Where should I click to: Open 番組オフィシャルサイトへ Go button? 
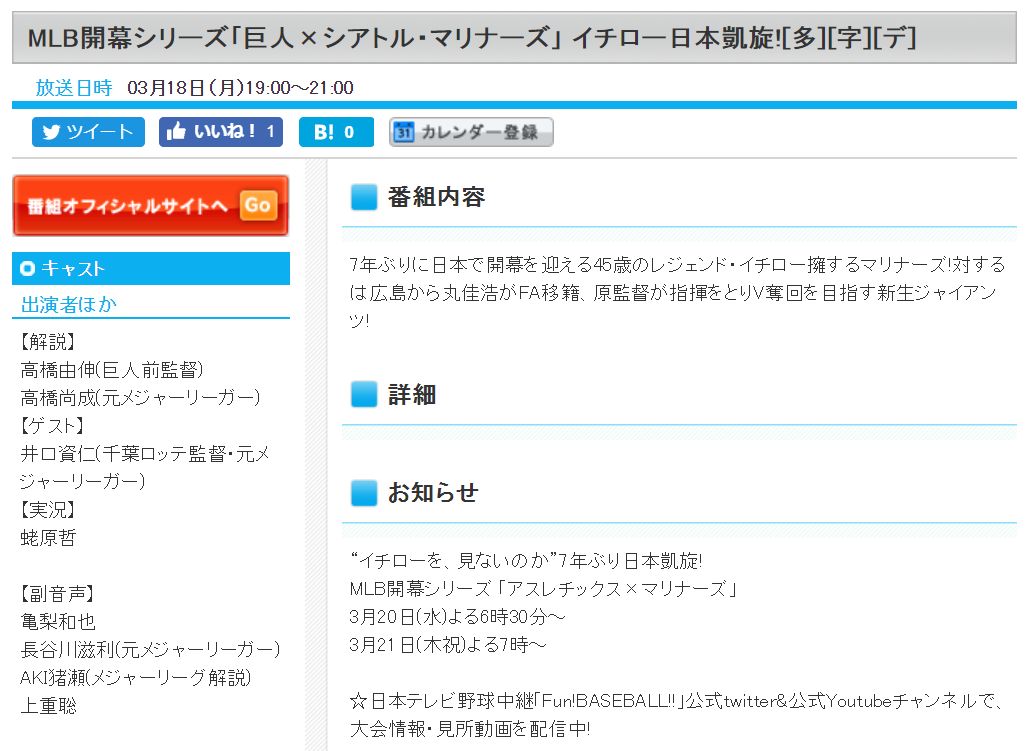coord(151,205)
